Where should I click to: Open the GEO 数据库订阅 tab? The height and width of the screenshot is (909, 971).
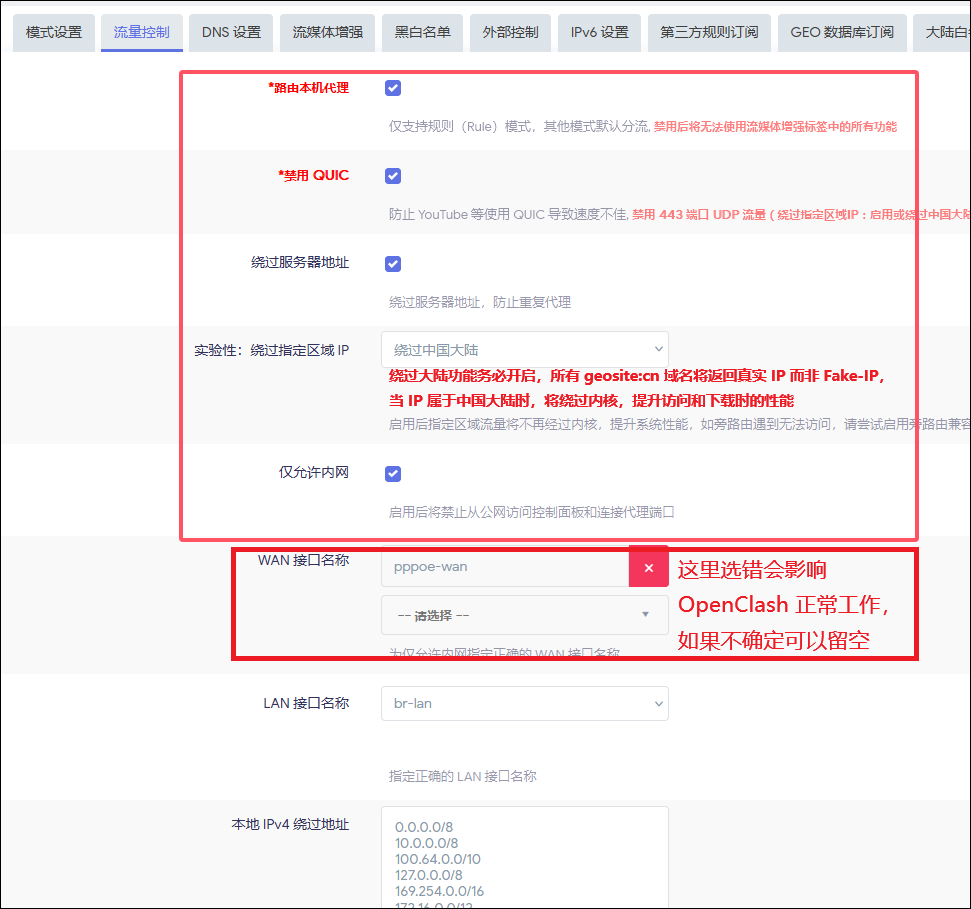pyautogui.click(x=842, y=32)
